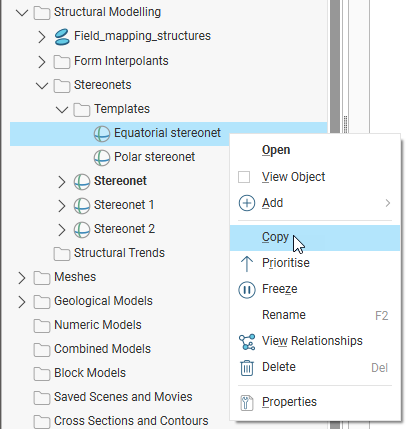The image size is (412, 429).
Task: Collapse the Templates folder chevron
Action: (x=62, y=109)
